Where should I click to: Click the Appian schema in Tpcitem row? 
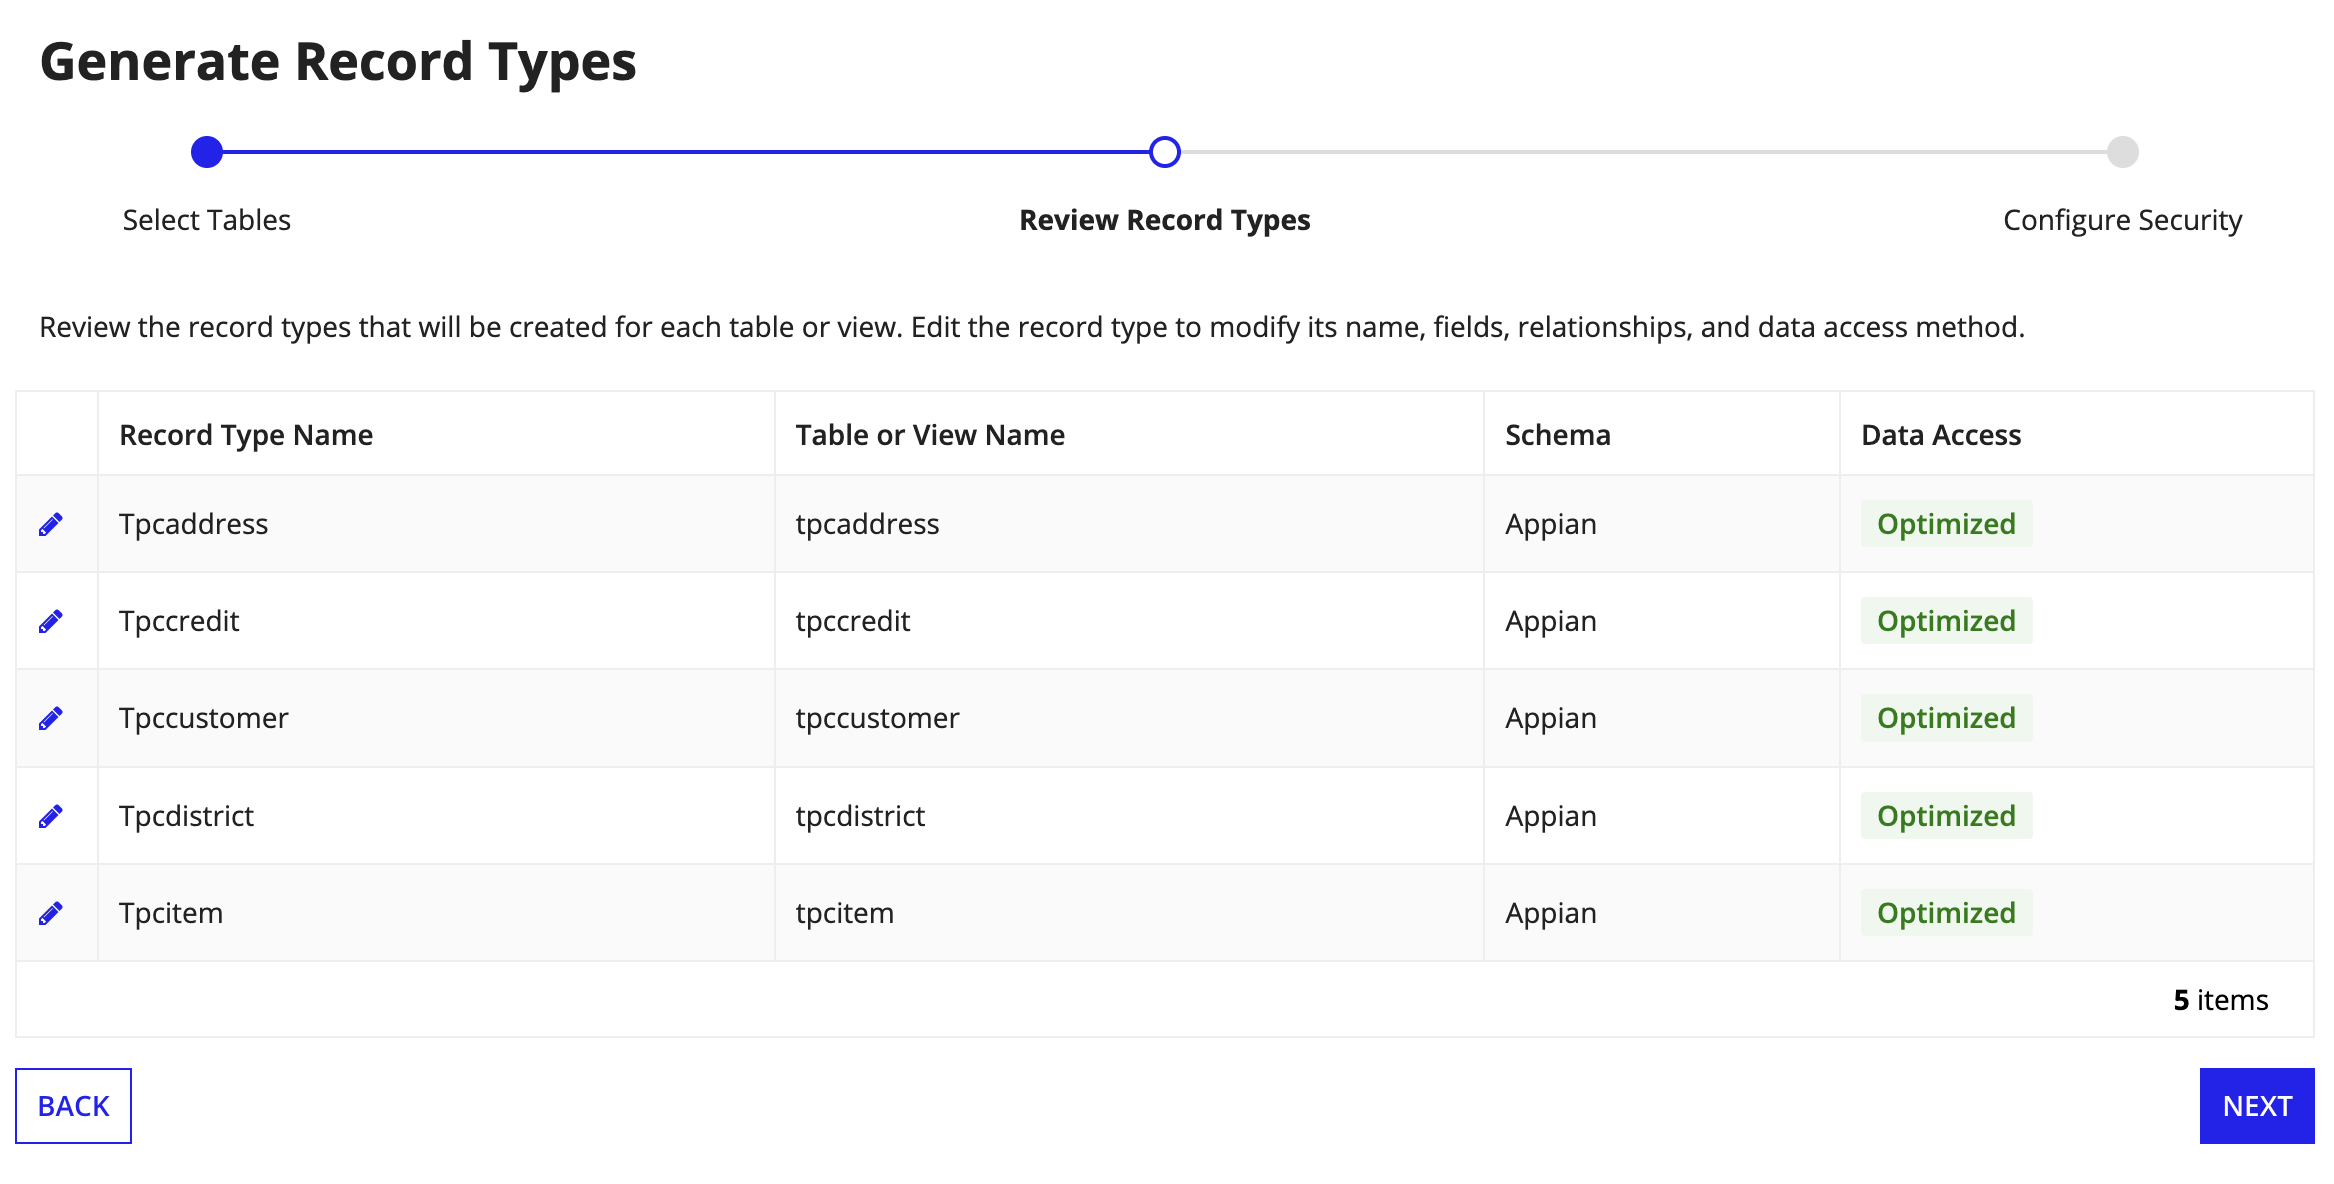coord(1551,913)
